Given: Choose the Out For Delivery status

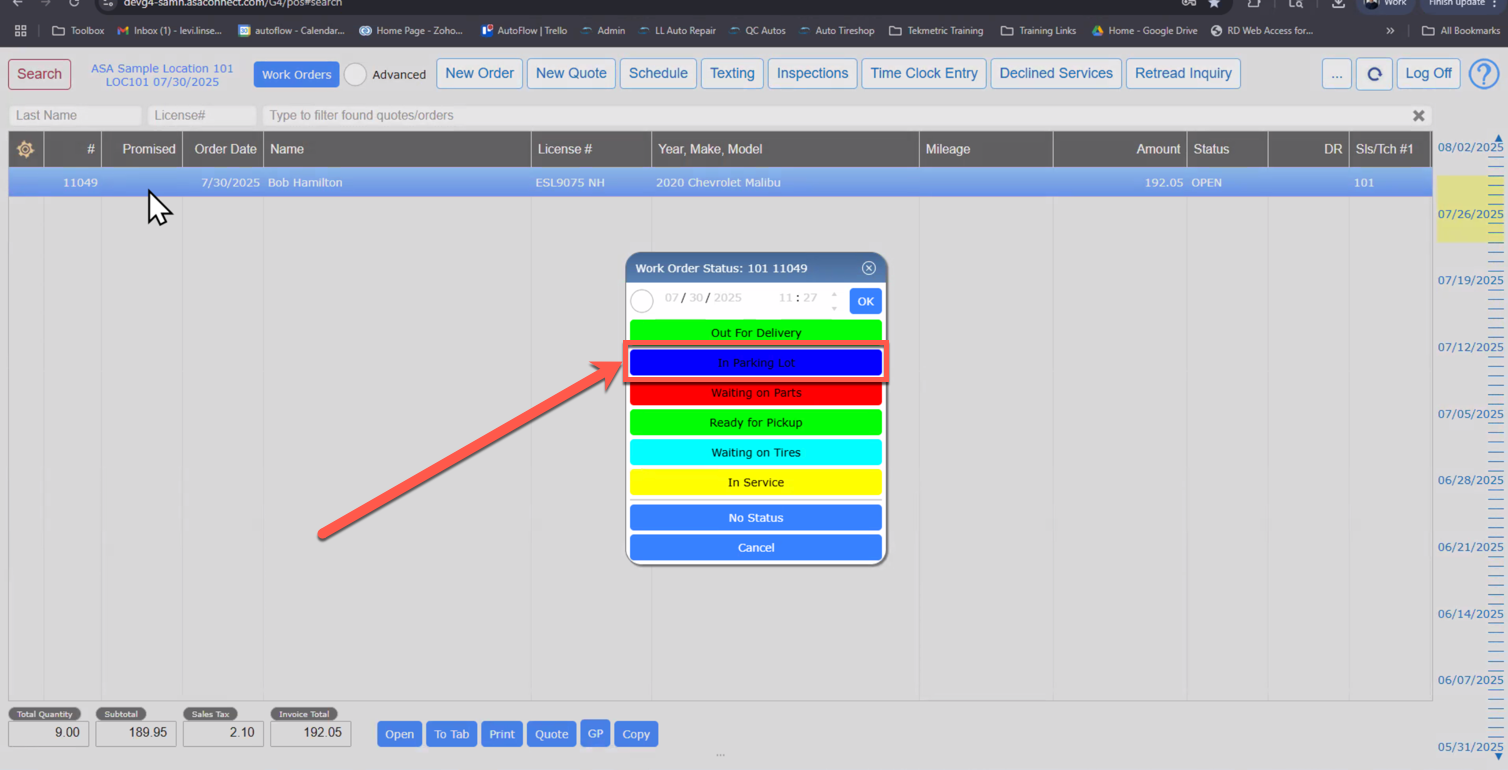Looking at the screenshot, I should 756,332.
